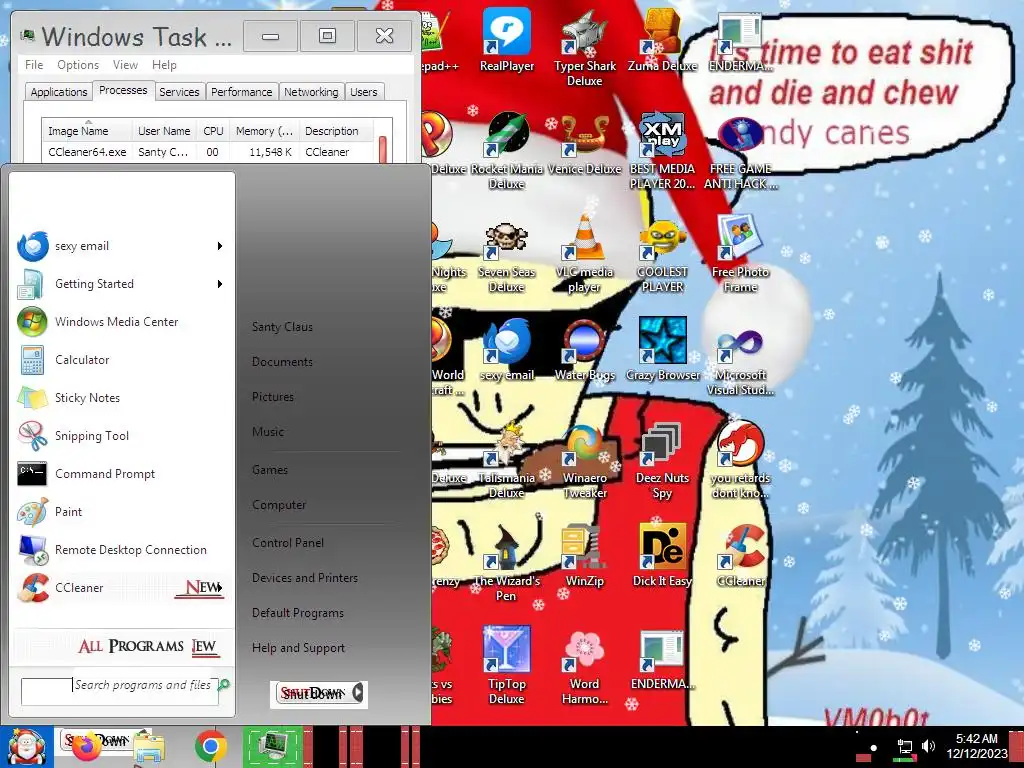This screenshot has height=768, width=1024.
Task: Click the Shut Down button
Action: click(x=312, y=693)
